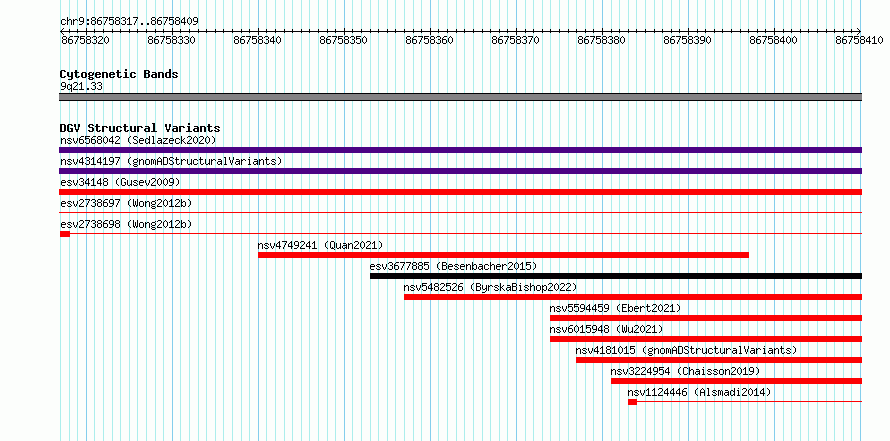Click the nsv3224954 (Chaisson2019) label
890x441 pixels.
685,371
